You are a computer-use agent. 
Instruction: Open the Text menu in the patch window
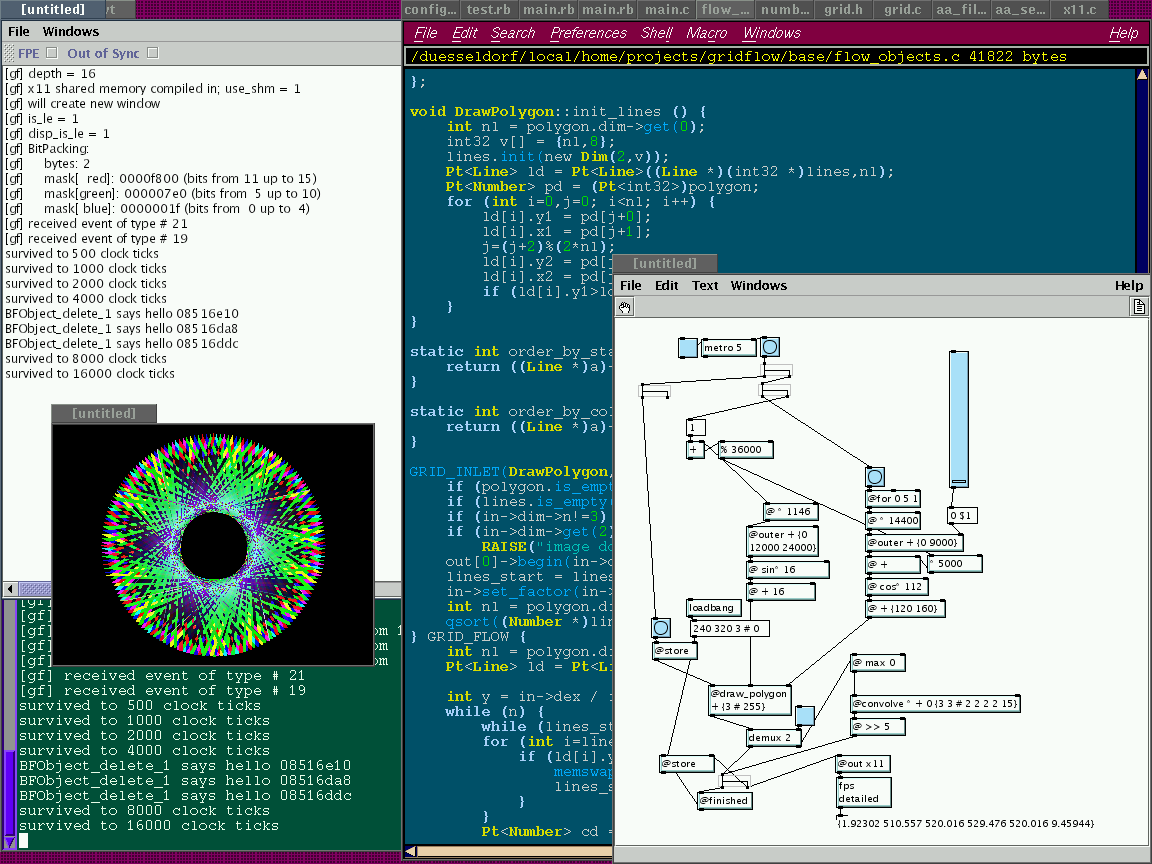tap(705, 286)
